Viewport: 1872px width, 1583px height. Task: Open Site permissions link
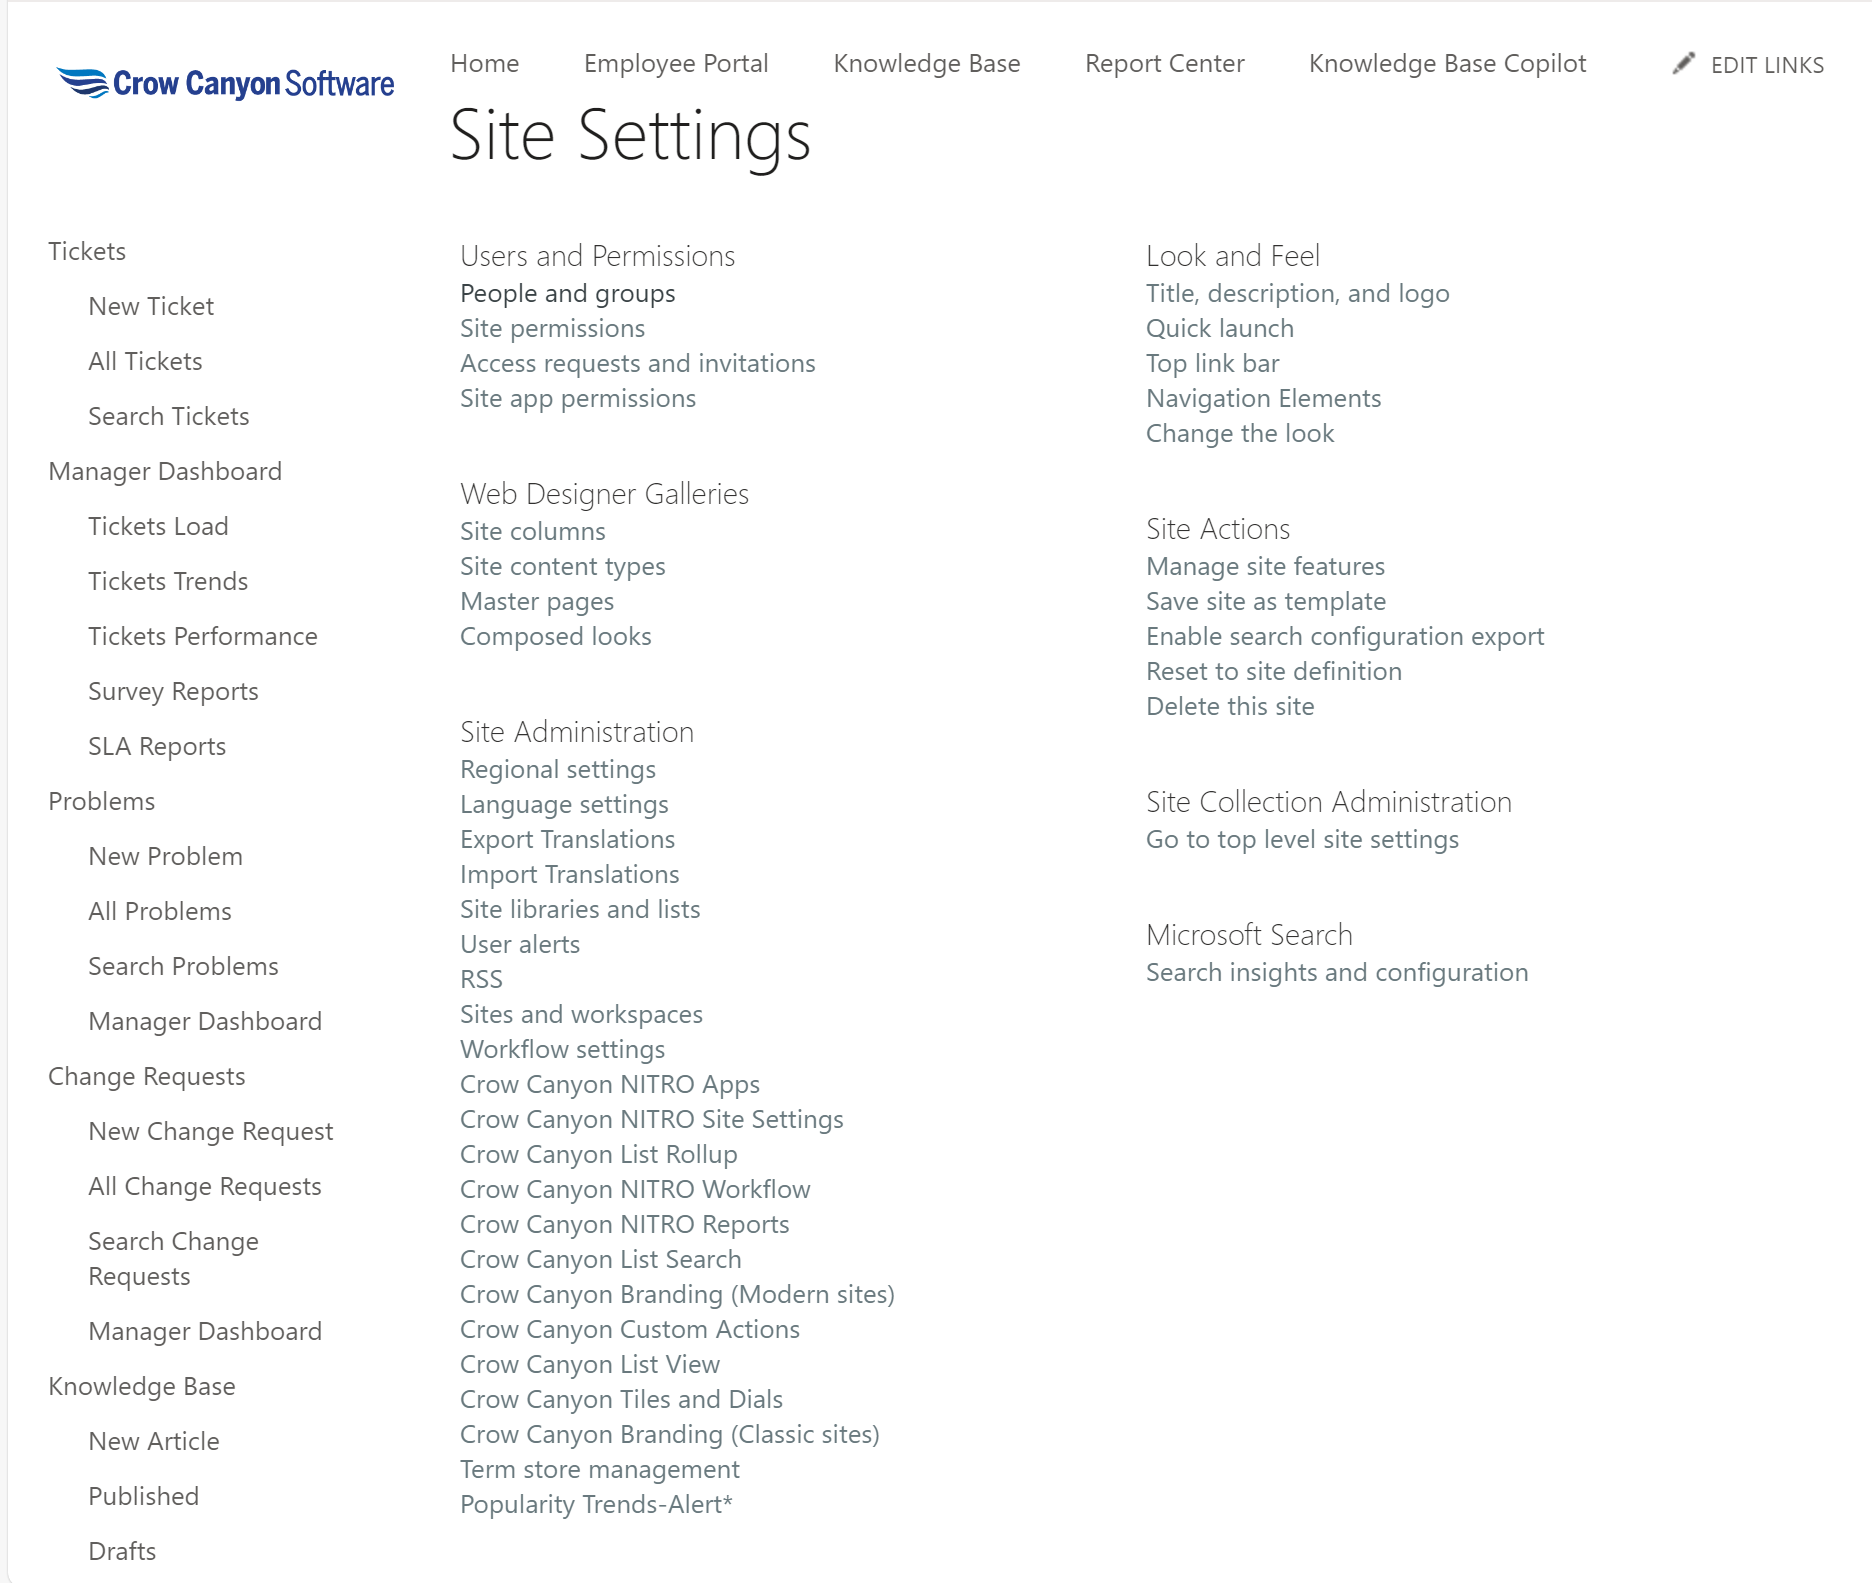[x=552, y=329]
